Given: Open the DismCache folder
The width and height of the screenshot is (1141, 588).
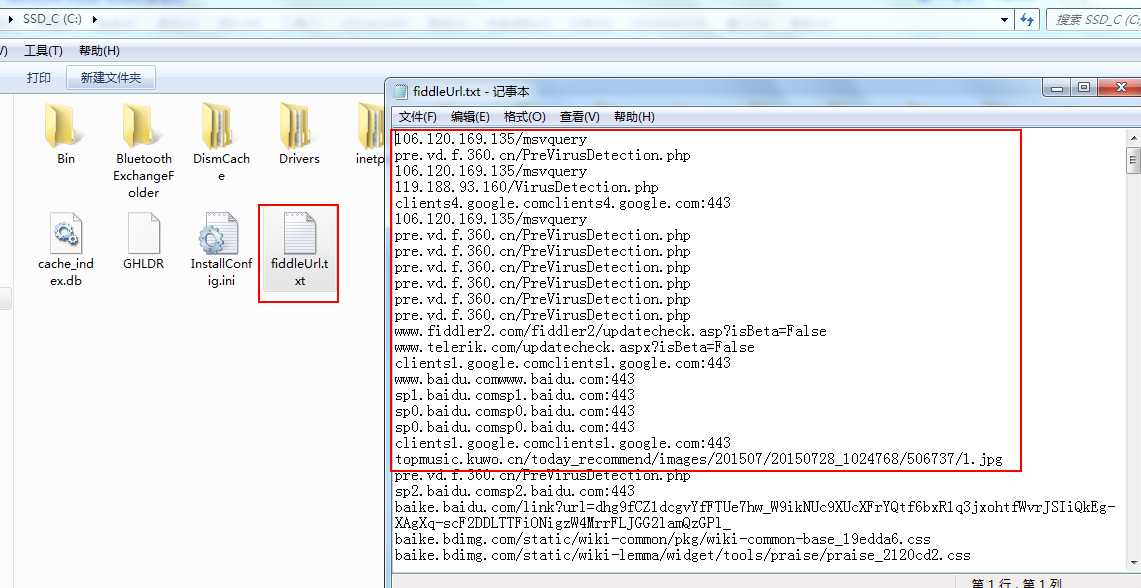Looking at the screenshot, I should pyautogui.click(x=221, y=143).
